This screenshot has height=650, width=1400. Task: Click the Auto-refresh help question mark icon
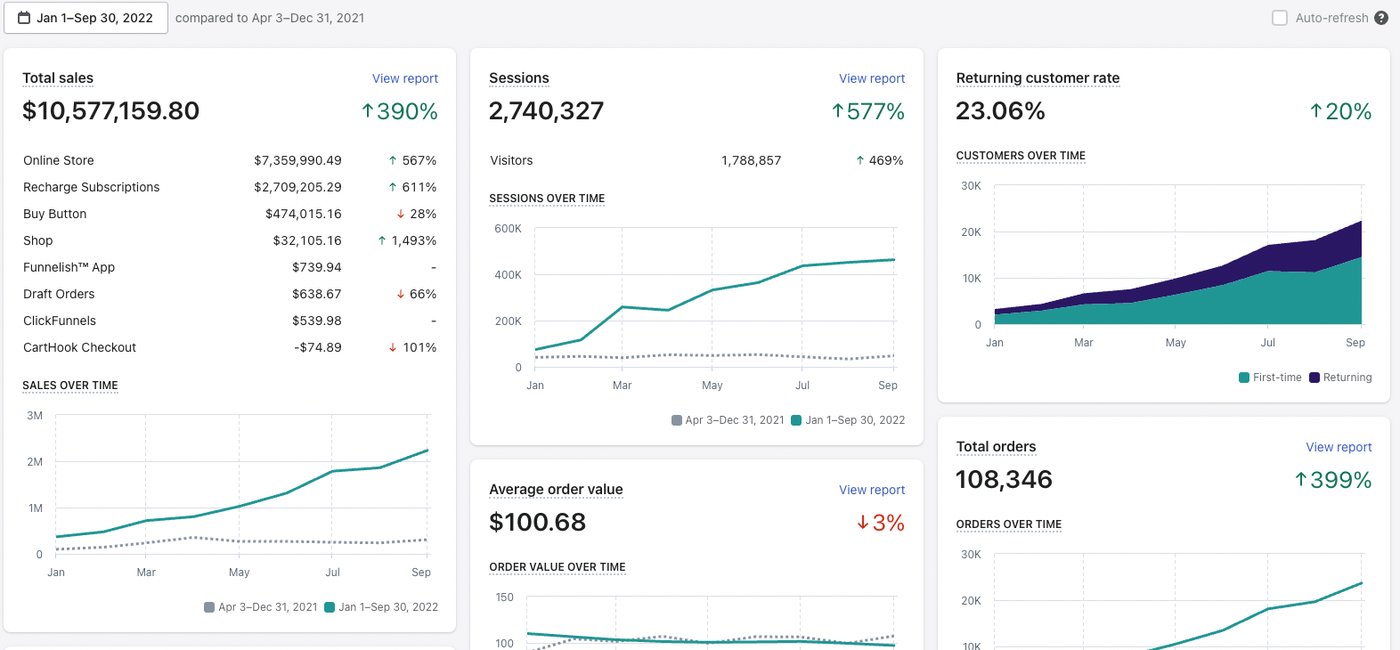pos(1381,18)
